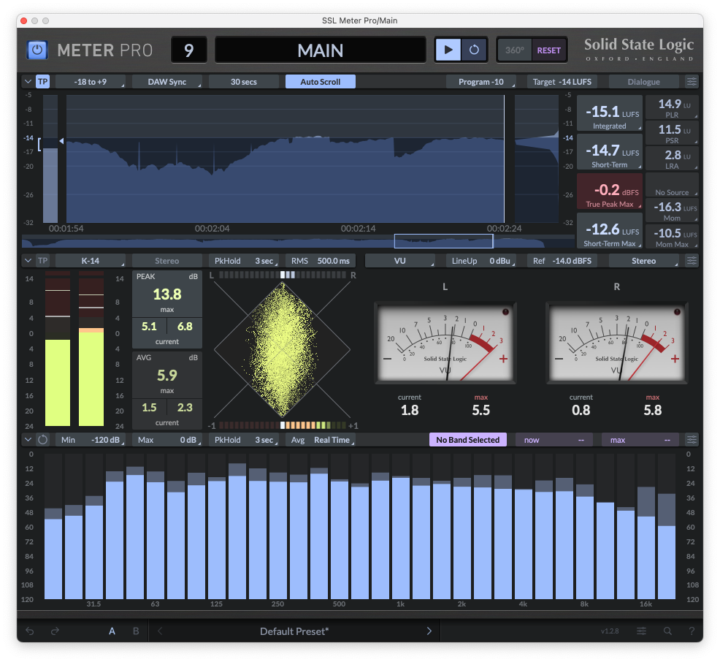Image resolution: width=720 pixels, height=662 pixels.
Task: Toggle the Dialogue button
Action: pyautogui.click(x=643, y=82)
